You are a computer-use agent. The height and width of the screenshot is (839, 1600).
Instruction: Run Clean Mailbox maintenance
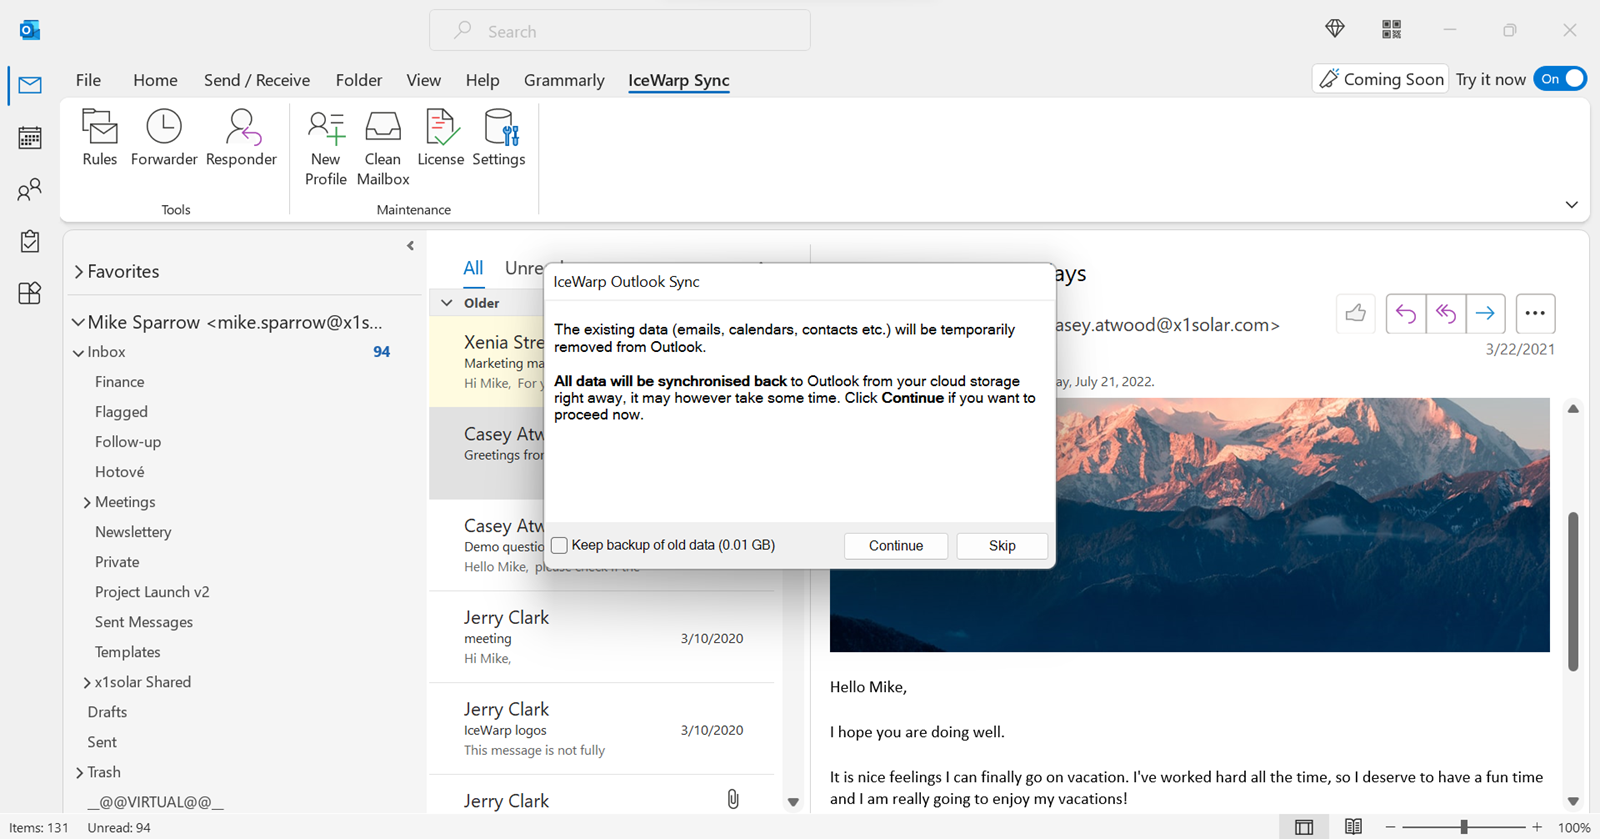(383, 148)
